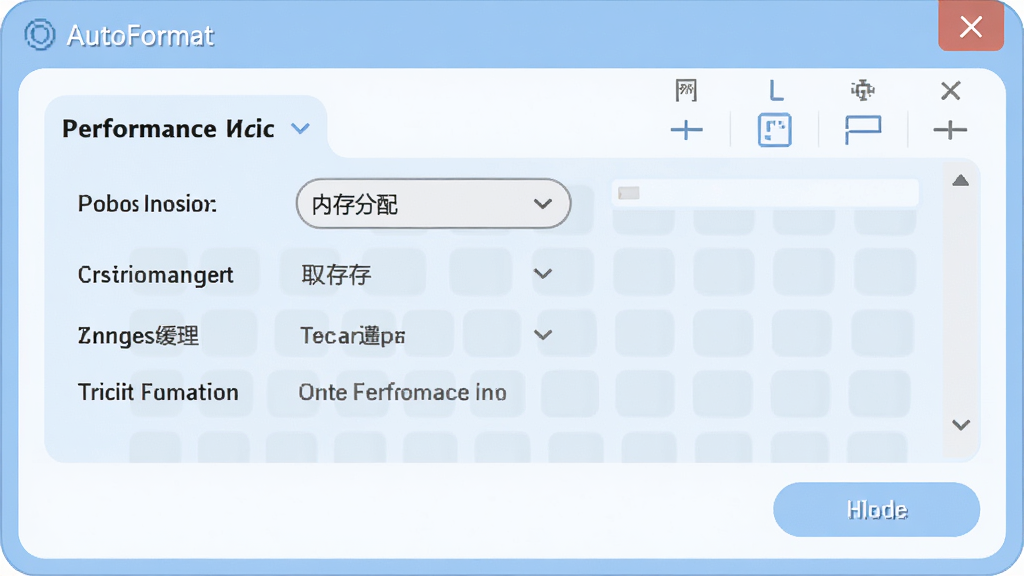
Task: Click the Performance tab title
Action: [x=168, y=129]
